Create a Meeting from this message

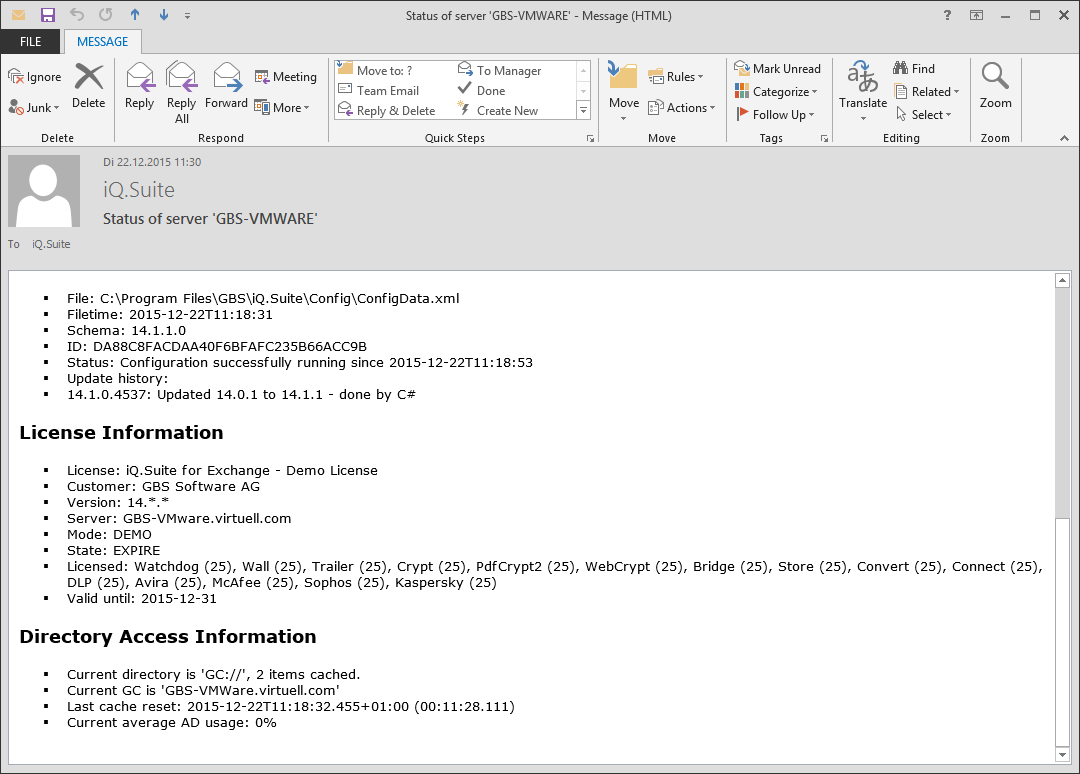coord(285,77)
